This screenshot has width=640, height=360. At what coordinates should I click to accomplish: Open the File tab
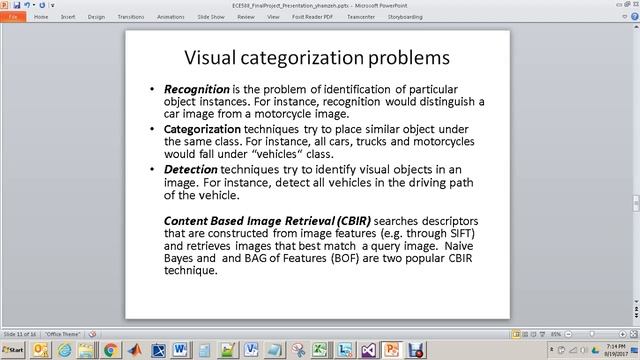[x=13, y=17]
